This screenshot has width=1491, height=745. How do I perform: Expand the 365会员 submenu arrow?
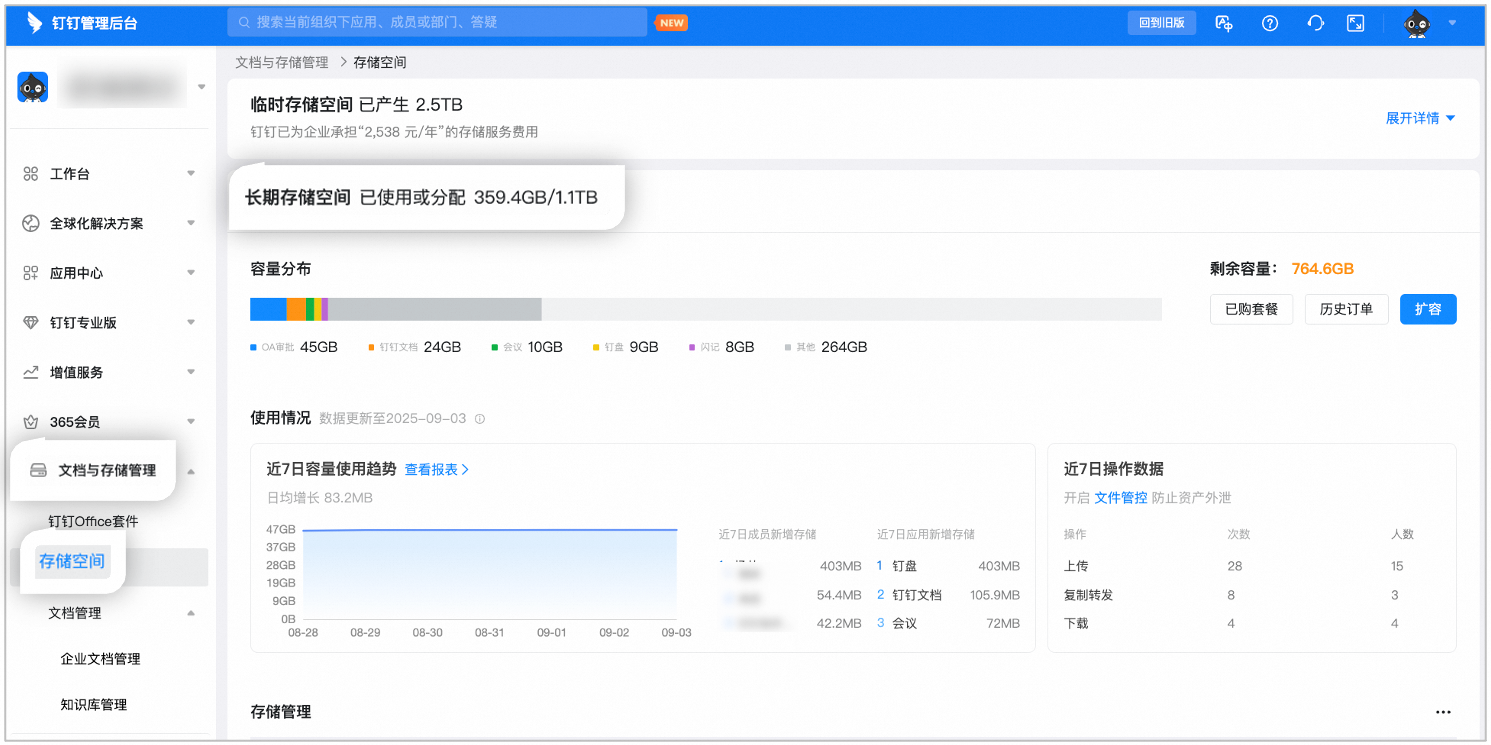coord(191,422)
